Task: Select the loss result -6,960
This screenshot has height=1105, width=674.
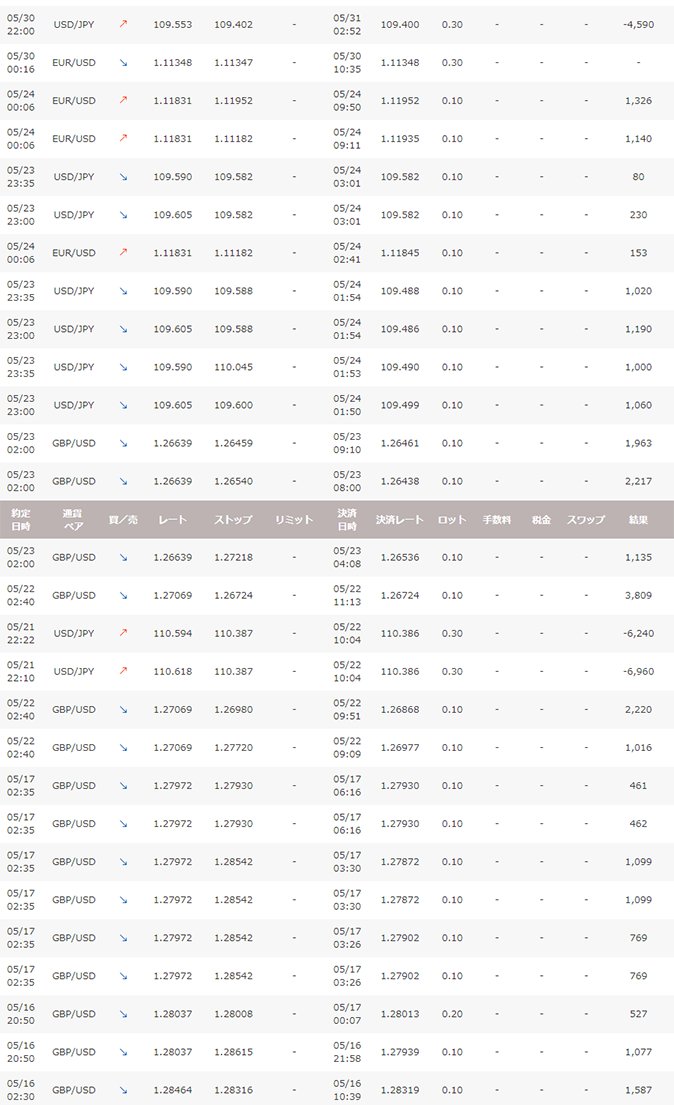Action: coord(637,671)
